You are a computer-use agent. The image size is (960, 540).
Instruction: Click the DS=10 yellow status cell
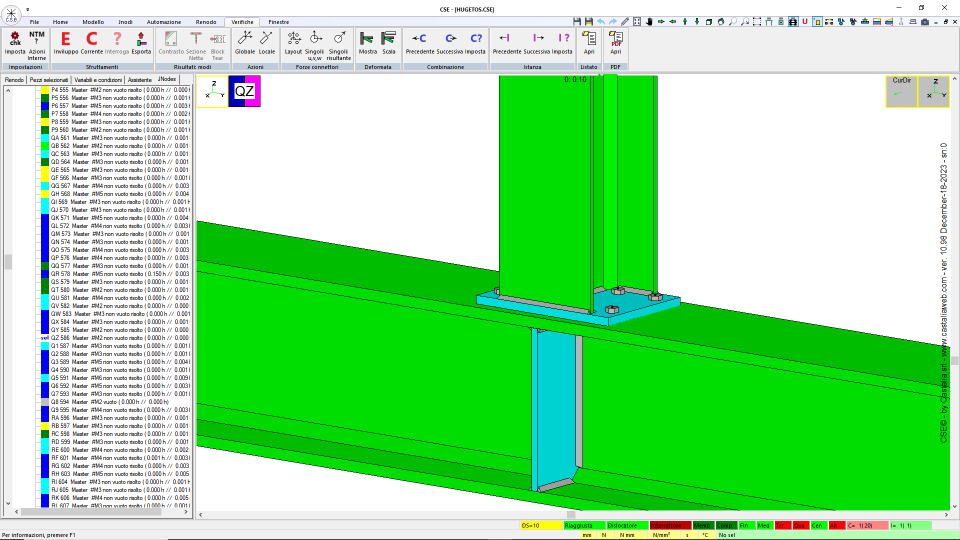click(x=541, y=525)
